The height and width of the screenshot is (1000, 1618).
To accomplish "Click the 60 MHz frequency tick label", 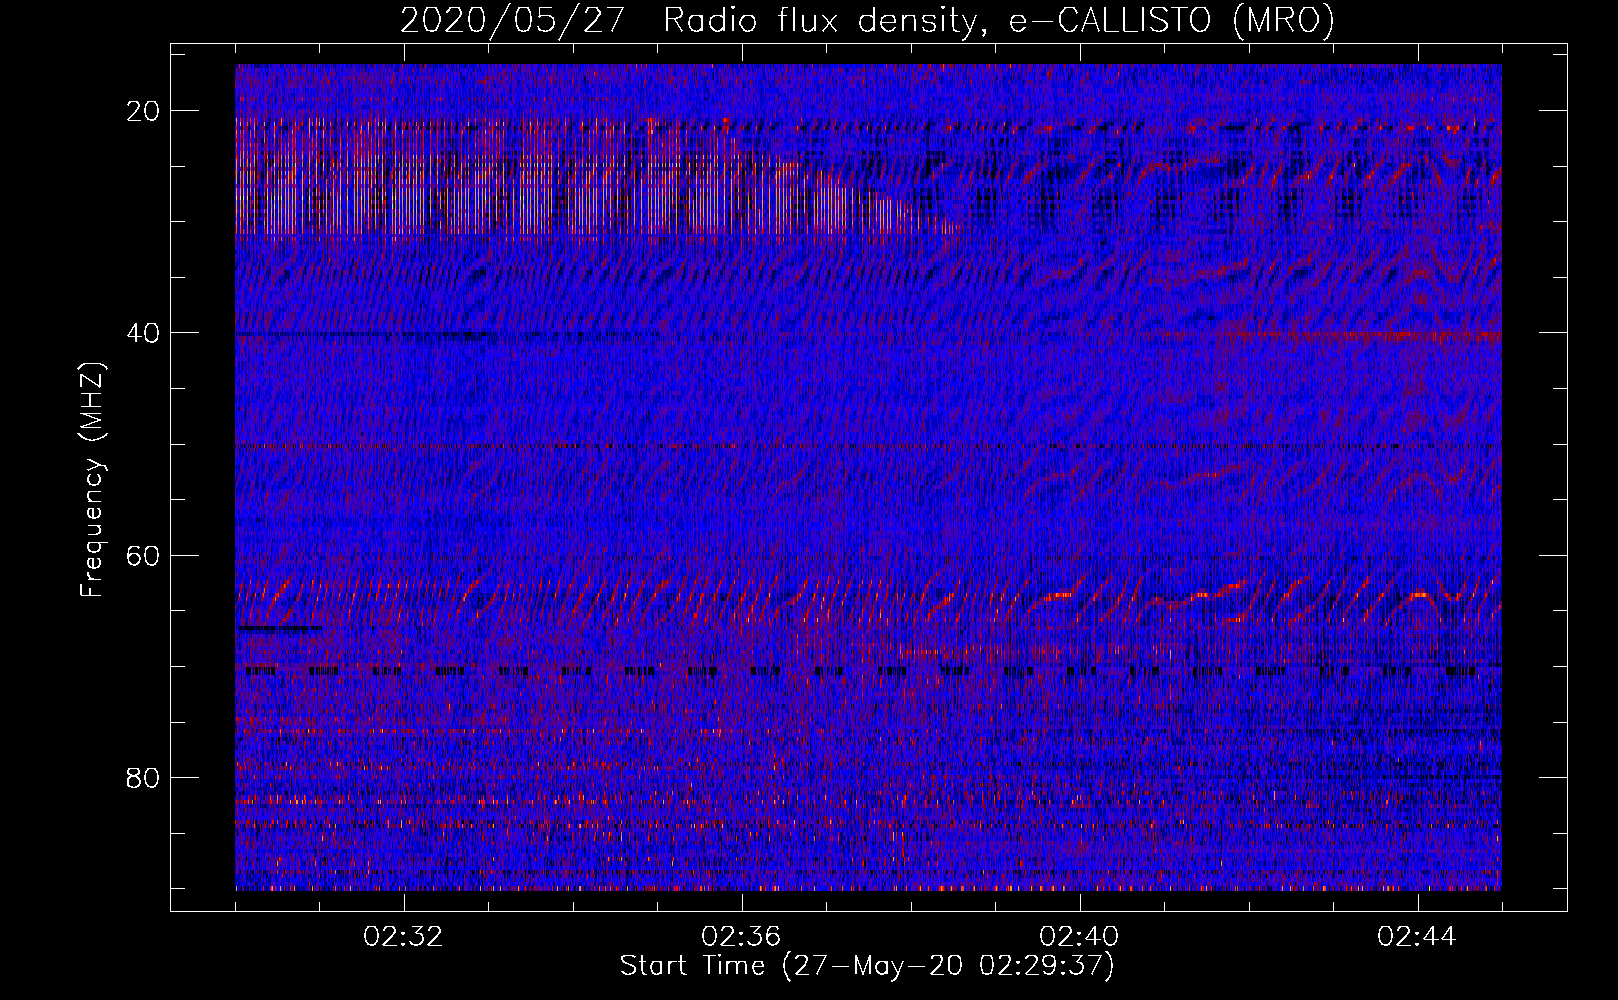I will point(144,555).
